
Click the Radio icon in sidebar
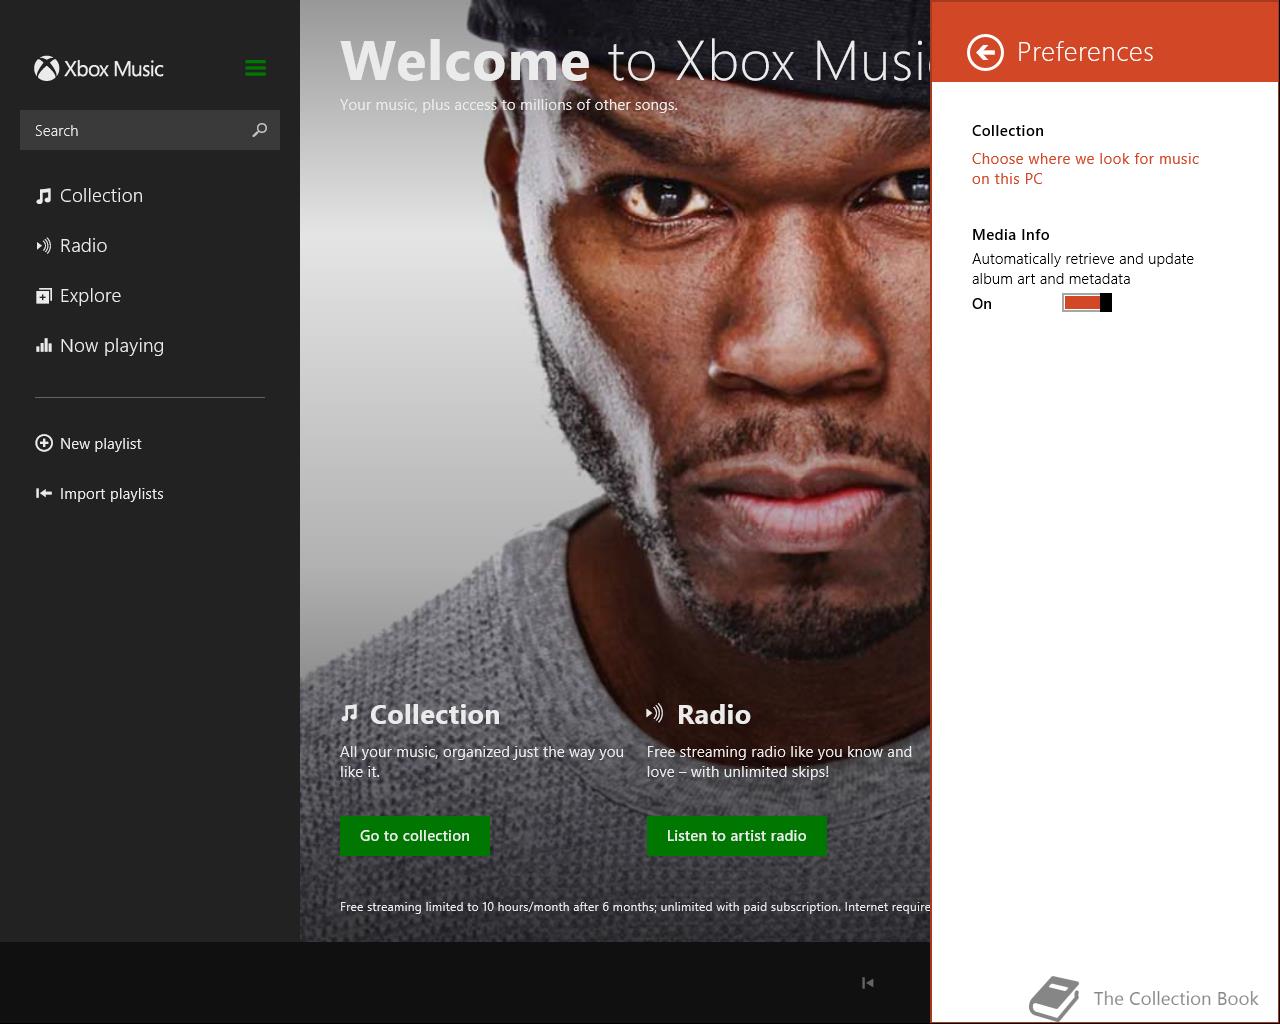click(x=43, y=246)
